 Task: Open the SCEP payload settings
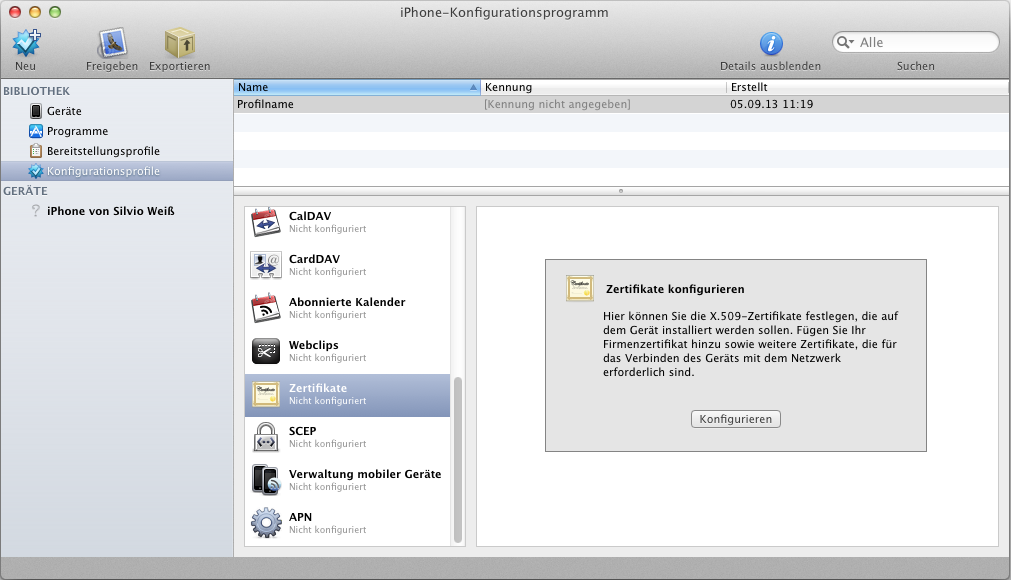(x=348, y=437)
